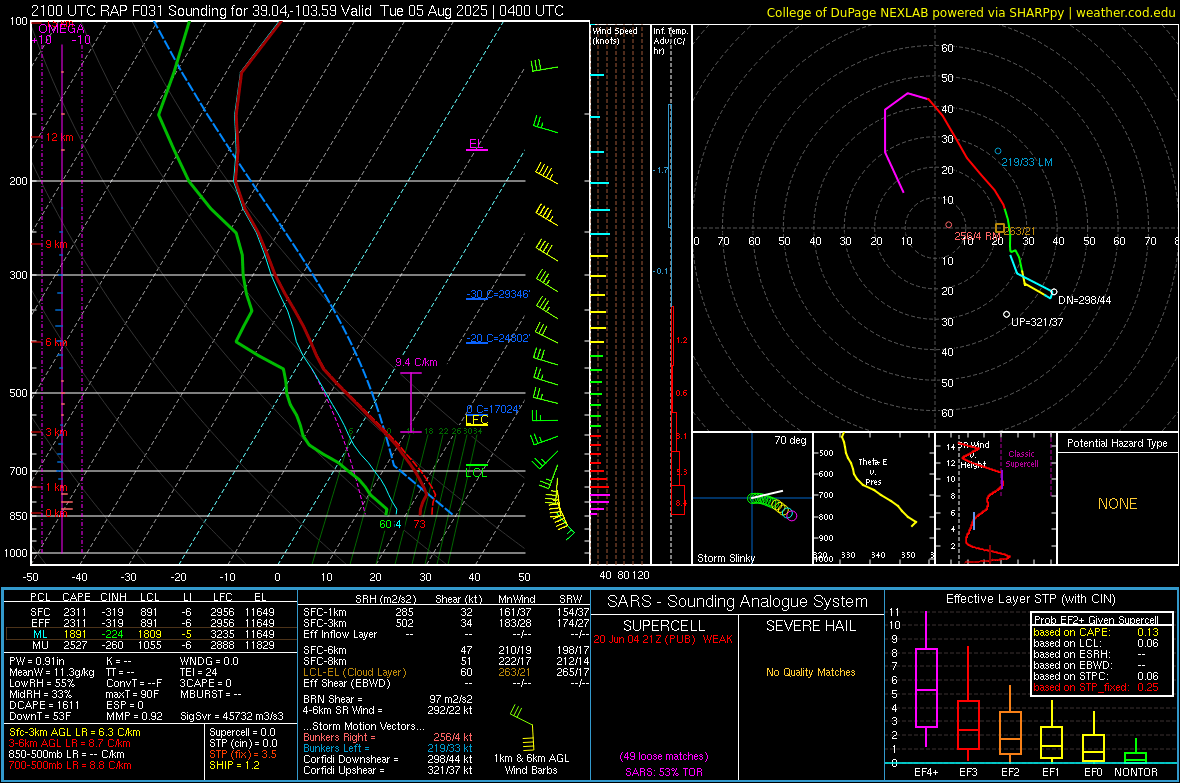Click the SARS: 53% TOR text
This screenshot has height=783, width=1180.
[x=664, y=772]
